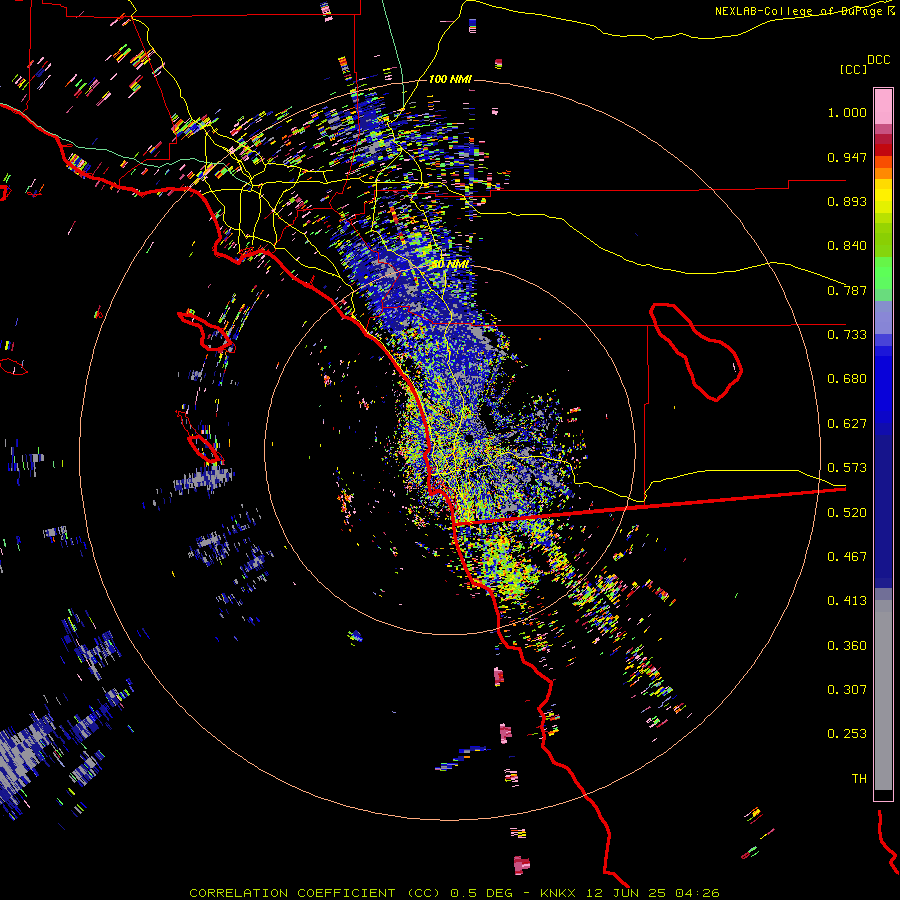900x900 pixels.
Task: Click the 100 NMI range ring label
Action: tap(451, 79)
